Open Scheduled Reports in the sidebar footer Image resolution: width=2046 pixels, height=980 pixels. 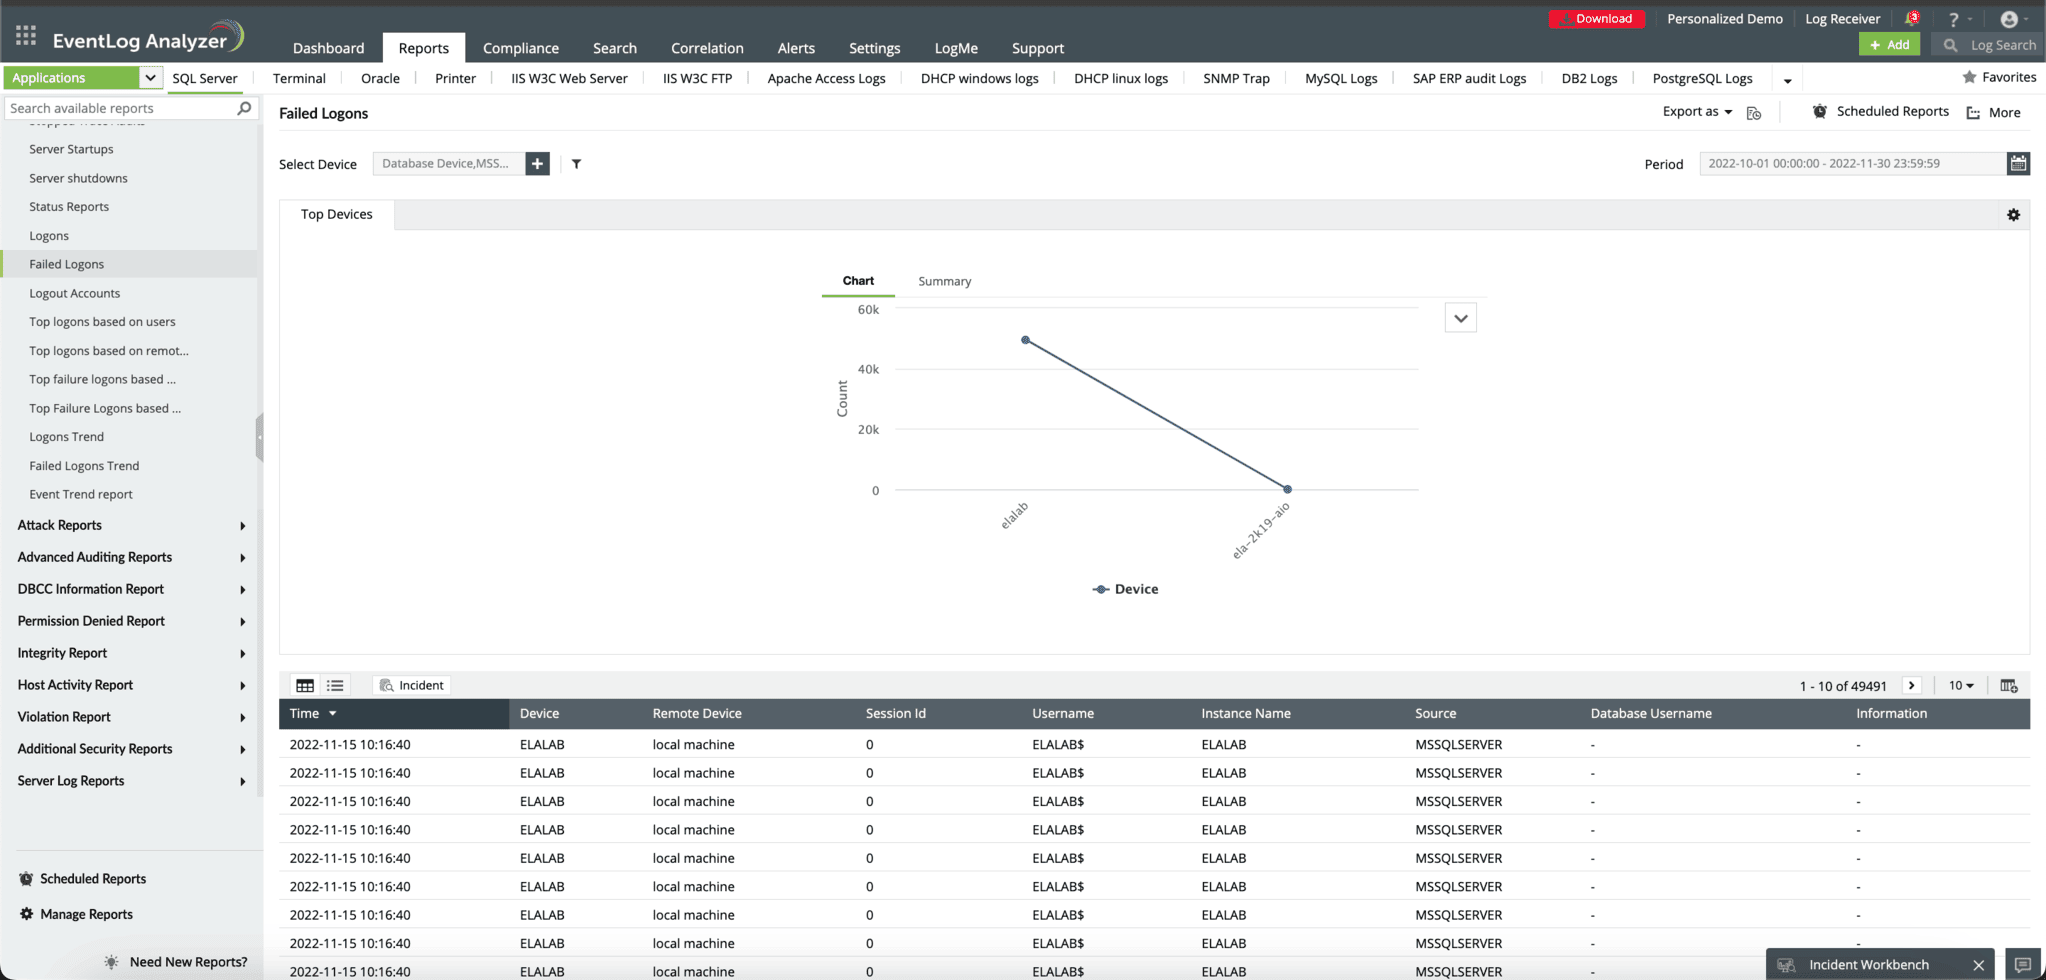(93, 879)
